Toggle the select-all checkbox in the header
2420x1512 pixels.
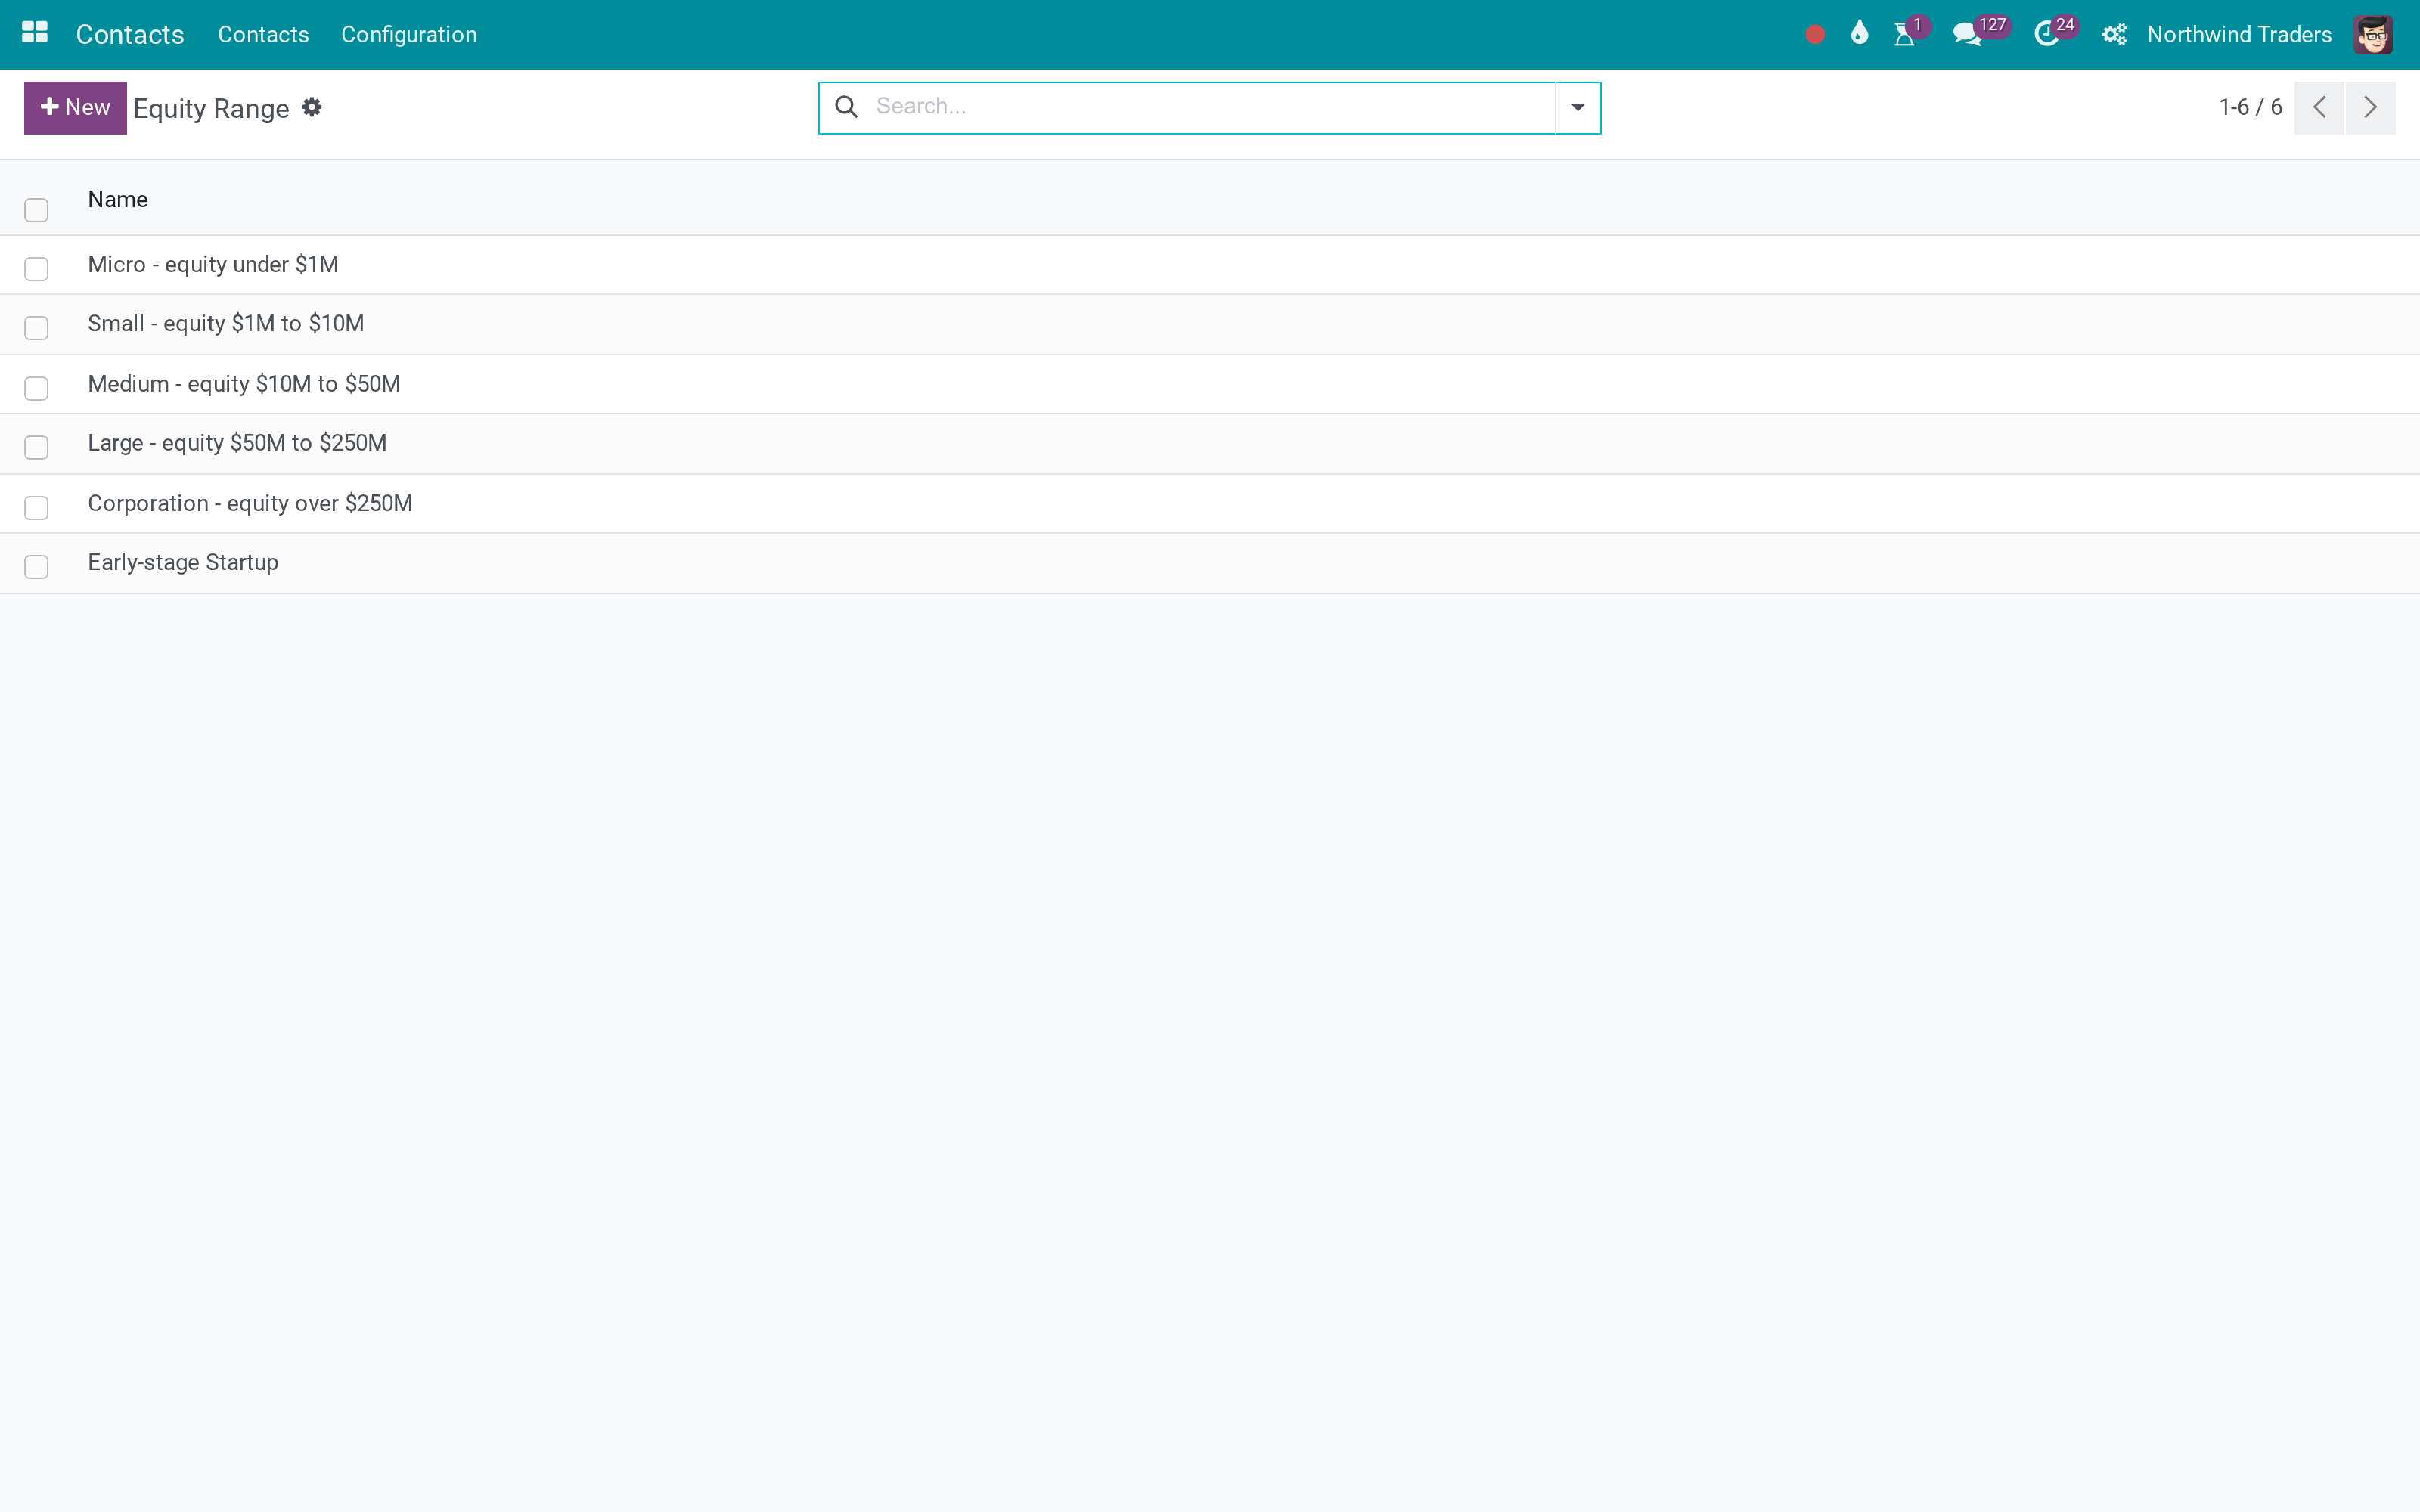[36, 210]
